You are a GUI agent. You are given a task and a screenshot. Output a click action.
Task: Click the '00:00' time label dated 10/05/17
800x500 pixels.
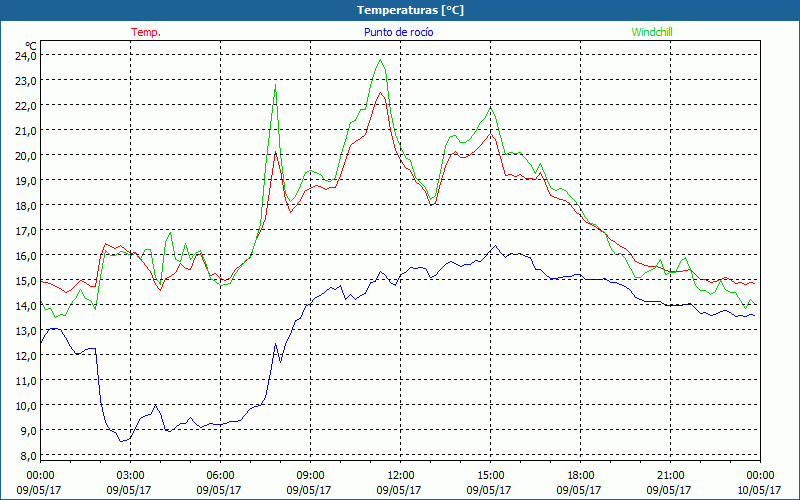760,476
